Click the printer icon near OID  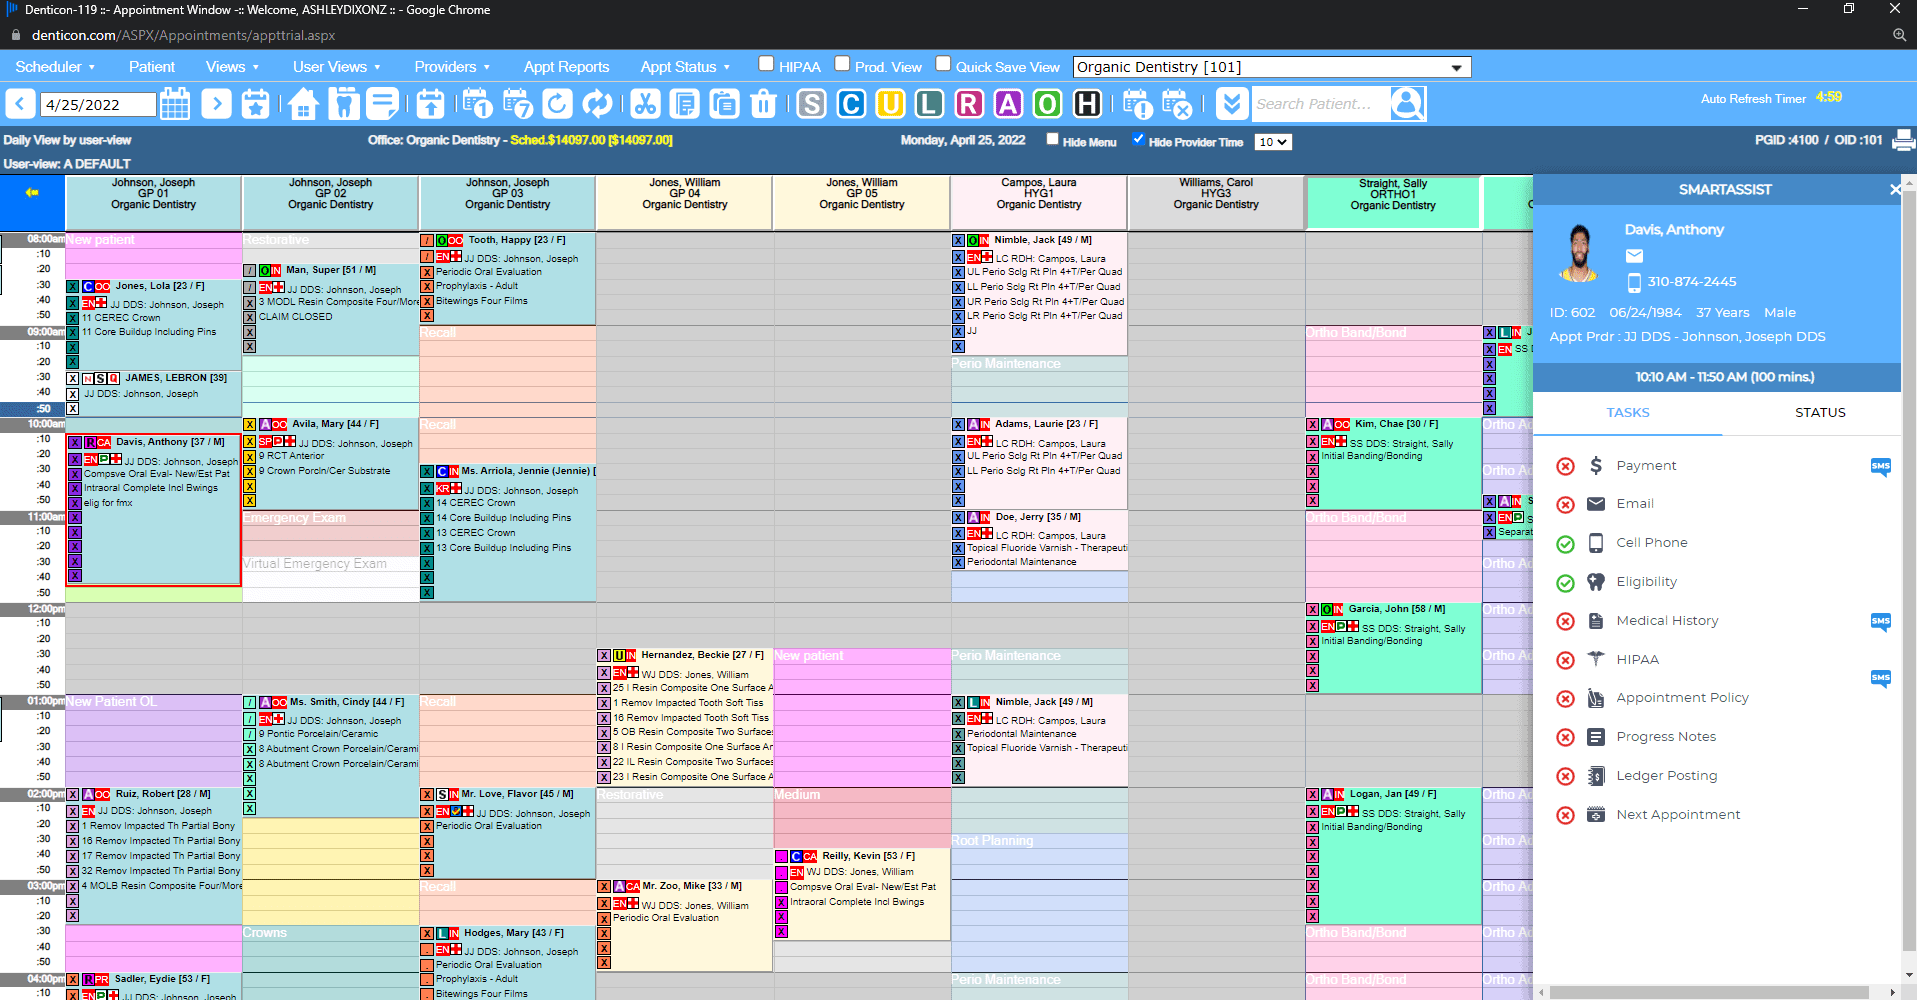tap(1903, 141)
